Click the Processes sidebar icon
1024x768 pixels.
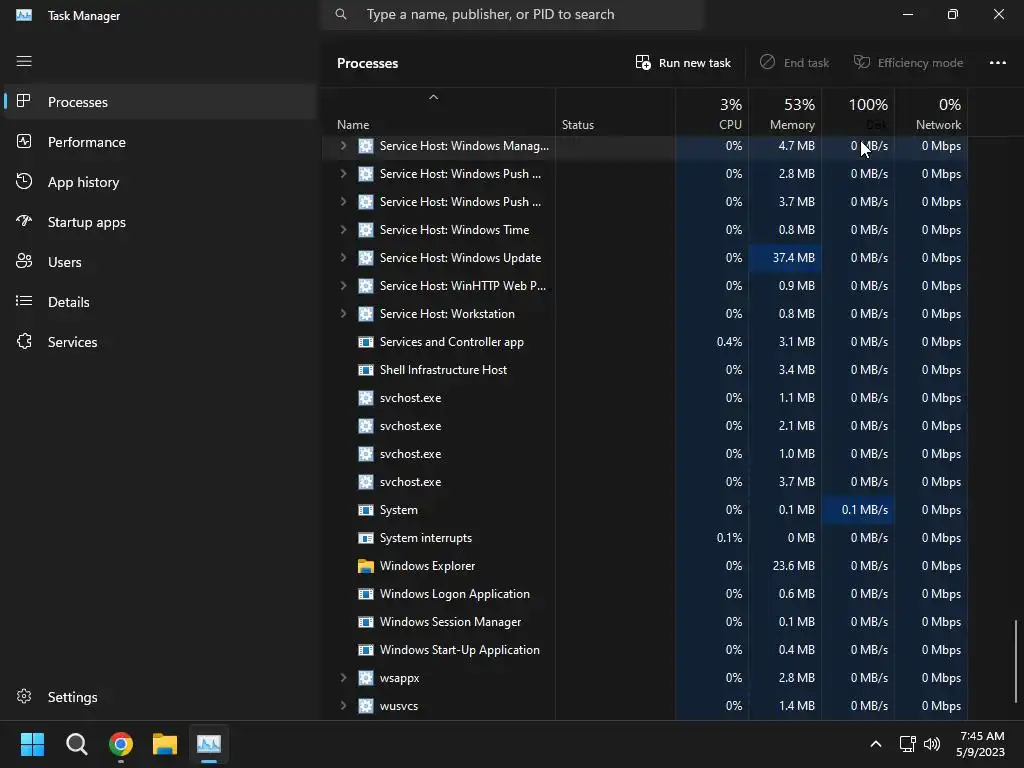[24, 101]
